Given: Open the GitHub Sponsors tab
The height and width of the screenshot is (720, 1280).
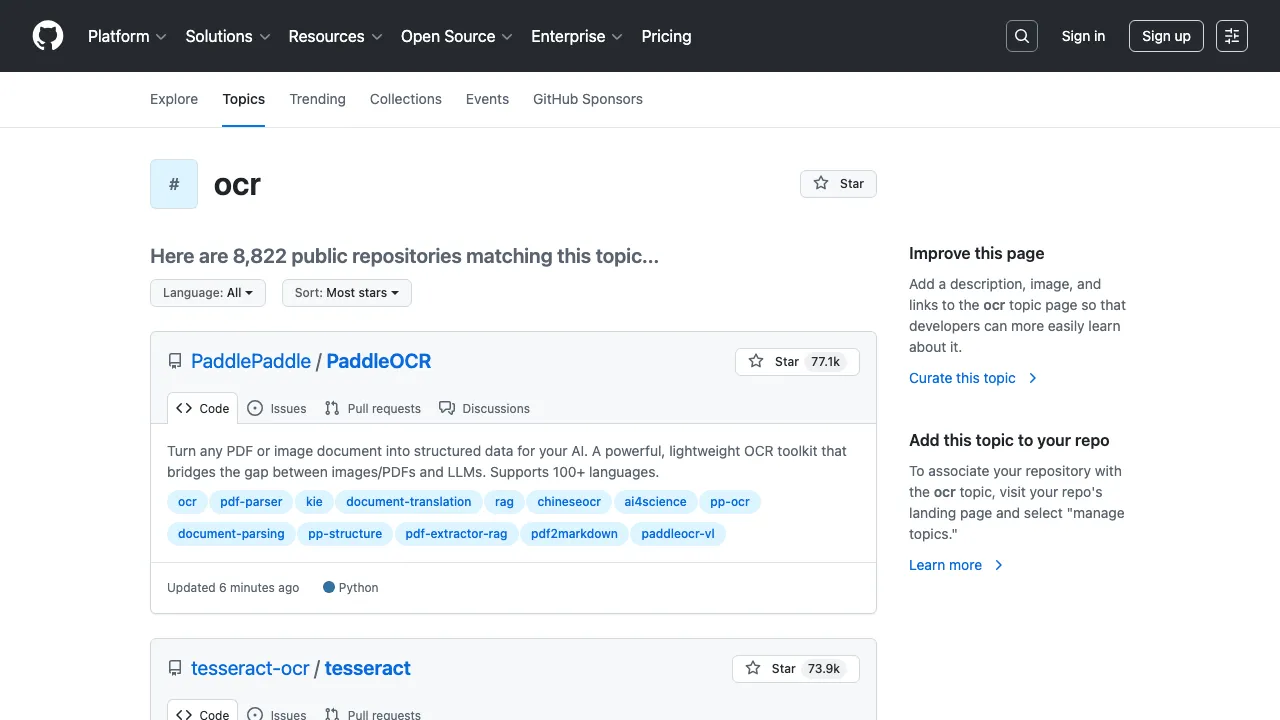Looking at the screenshot, I should [x=588, y=99].
